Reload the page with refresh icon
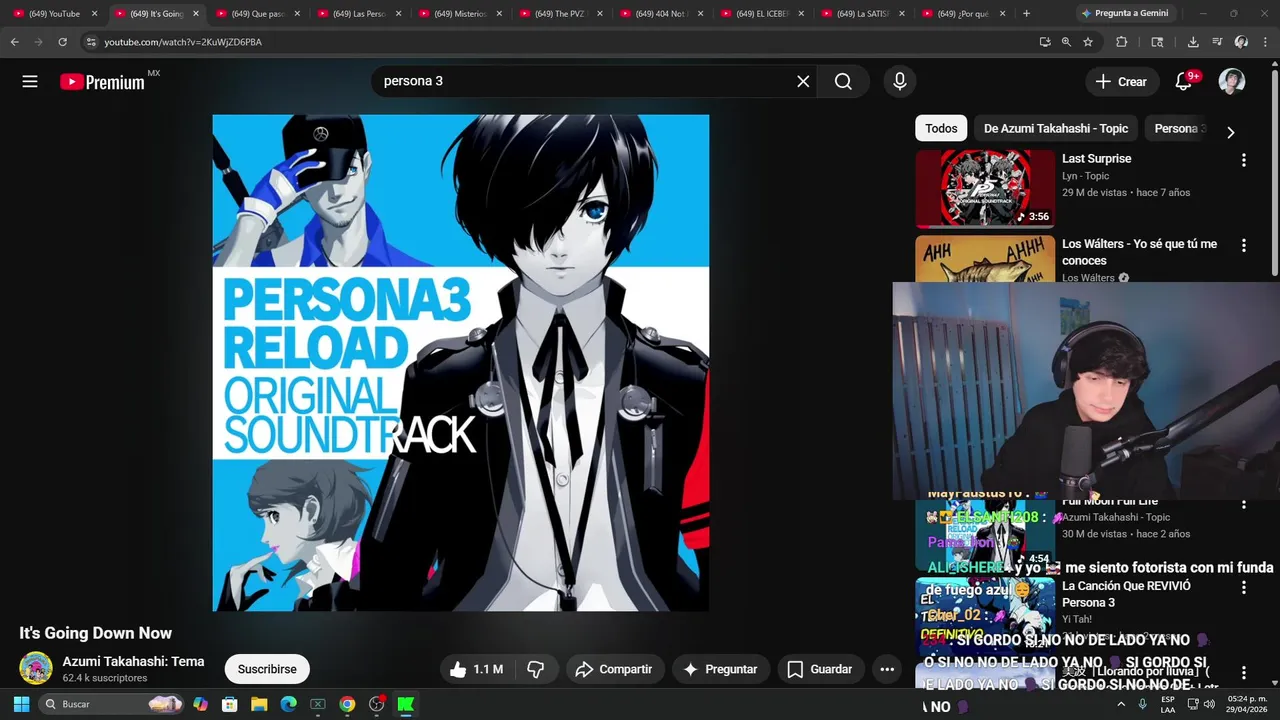 tap(62, 42)
